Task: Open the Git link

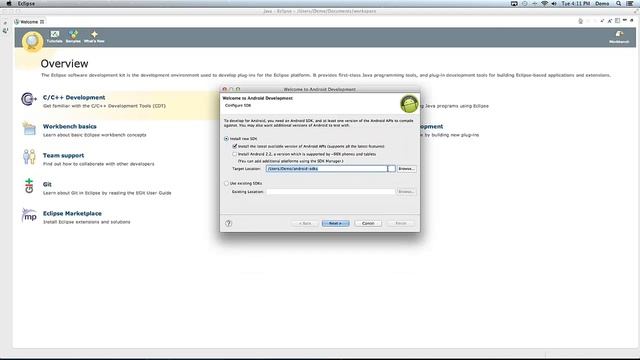Action: (x=47, y=184)
